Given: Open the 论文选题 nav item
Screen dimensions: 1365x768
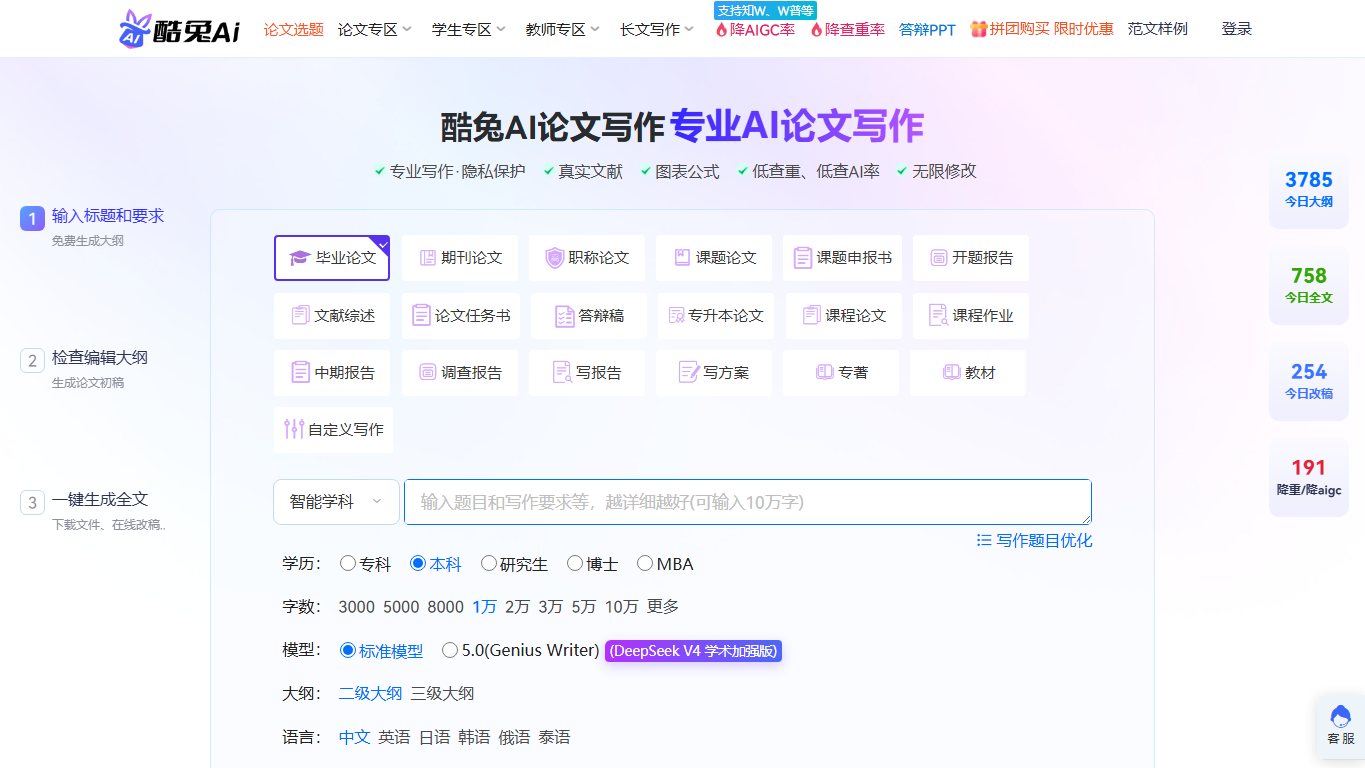Looking at the screenshot, I should pyautogui.click(x=294, y=29).
